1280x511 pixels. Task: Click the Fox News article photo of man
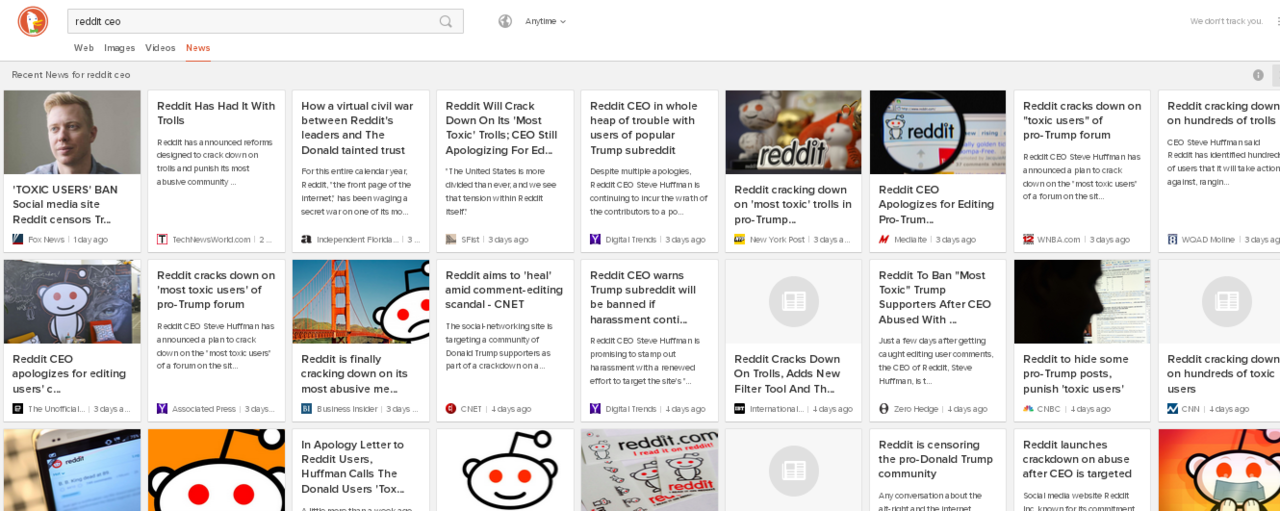[x=72, y=132]
